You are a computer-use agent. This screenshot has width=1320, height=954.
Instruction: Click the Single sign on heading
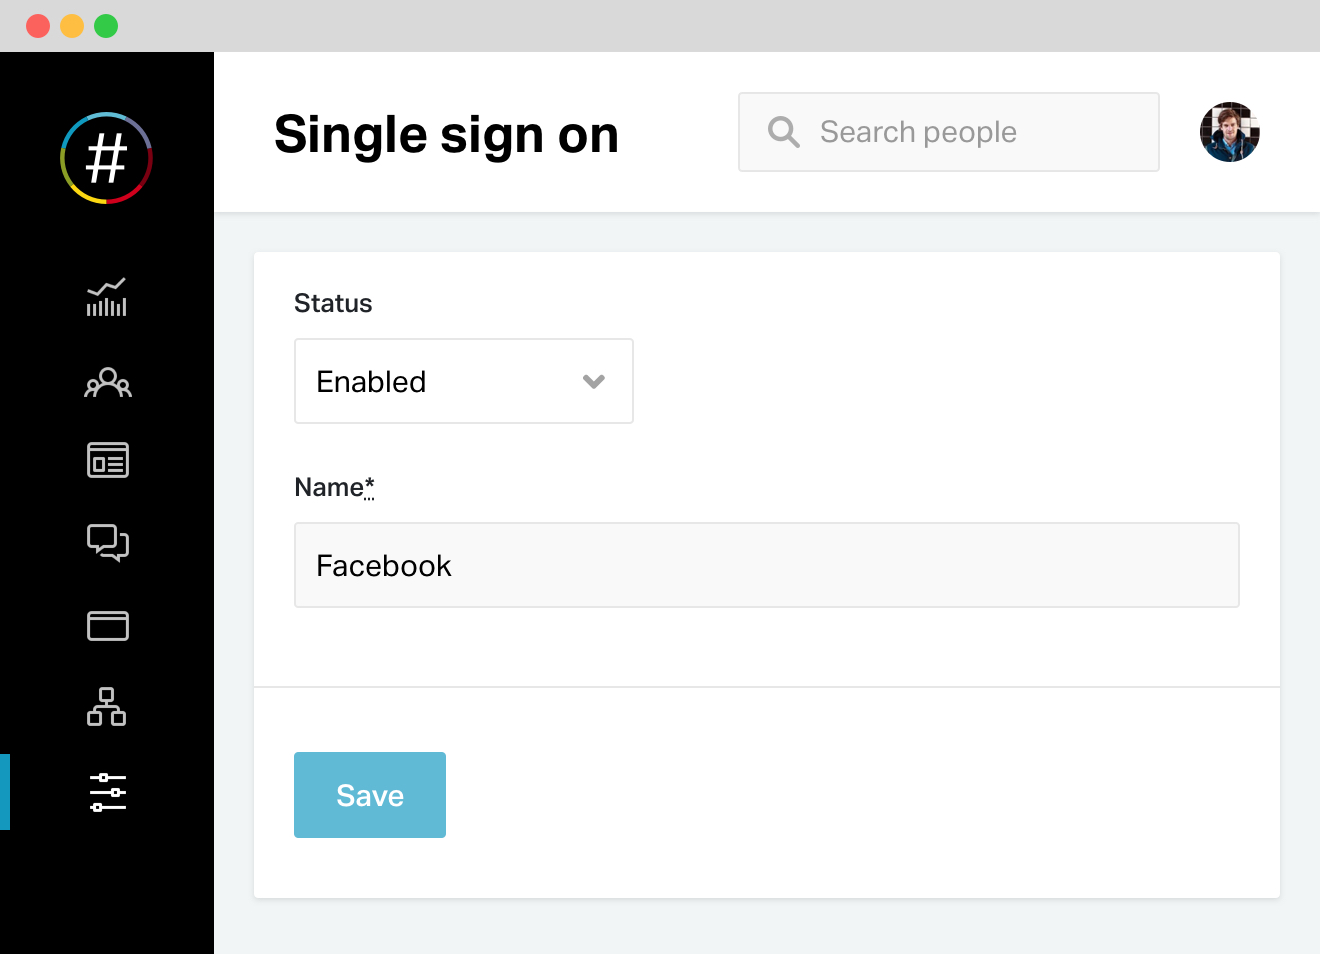[x=446, y=134]
